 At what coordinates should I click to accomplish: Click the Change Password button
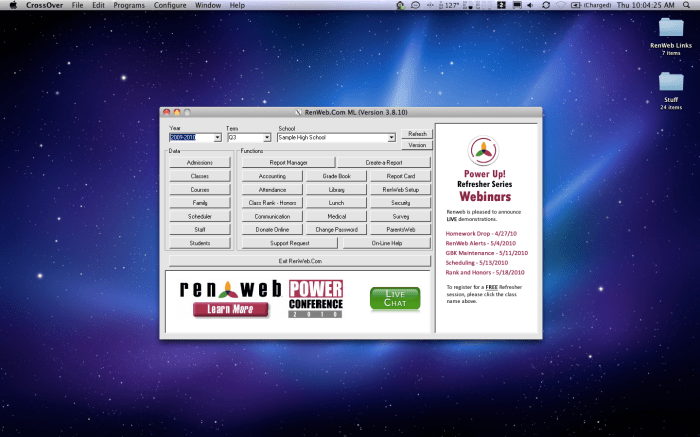coord(337,229)
